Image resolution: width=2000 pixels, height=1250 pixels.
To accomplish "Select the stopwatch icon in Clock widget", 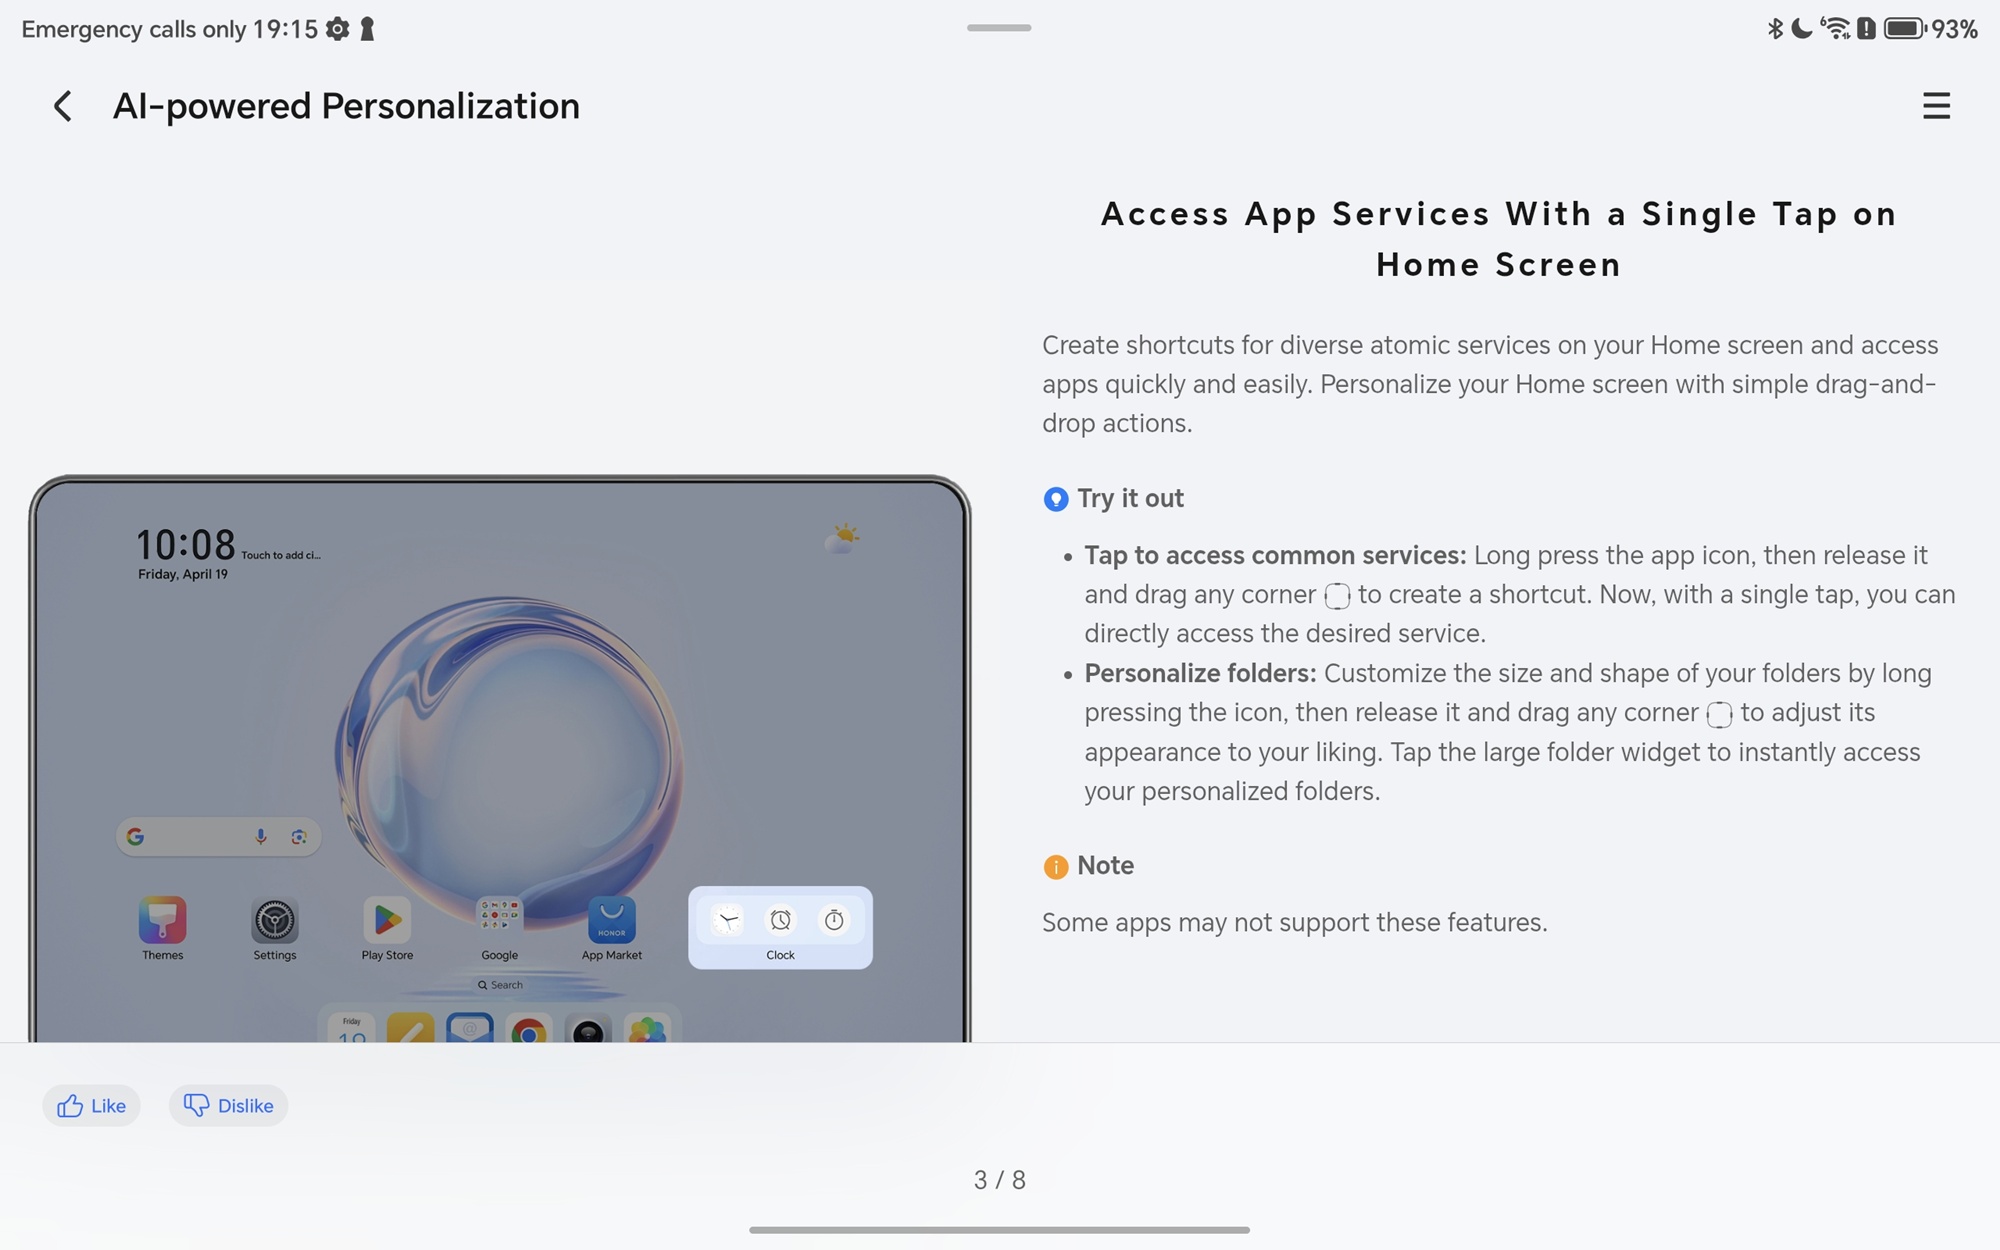I will [834, 920].
